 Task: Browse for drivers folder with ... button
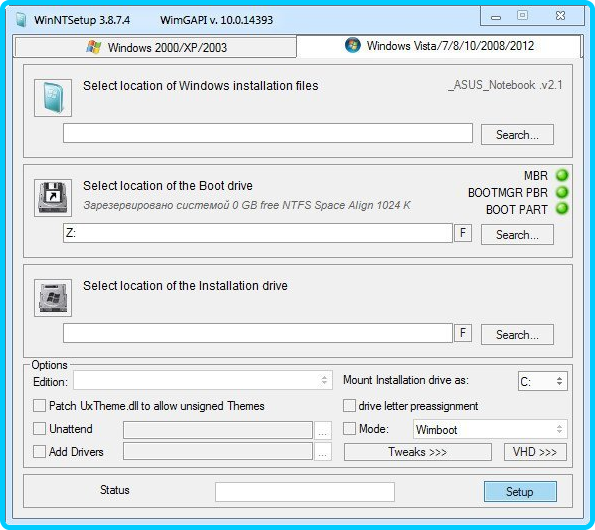(x=323, y=451)
